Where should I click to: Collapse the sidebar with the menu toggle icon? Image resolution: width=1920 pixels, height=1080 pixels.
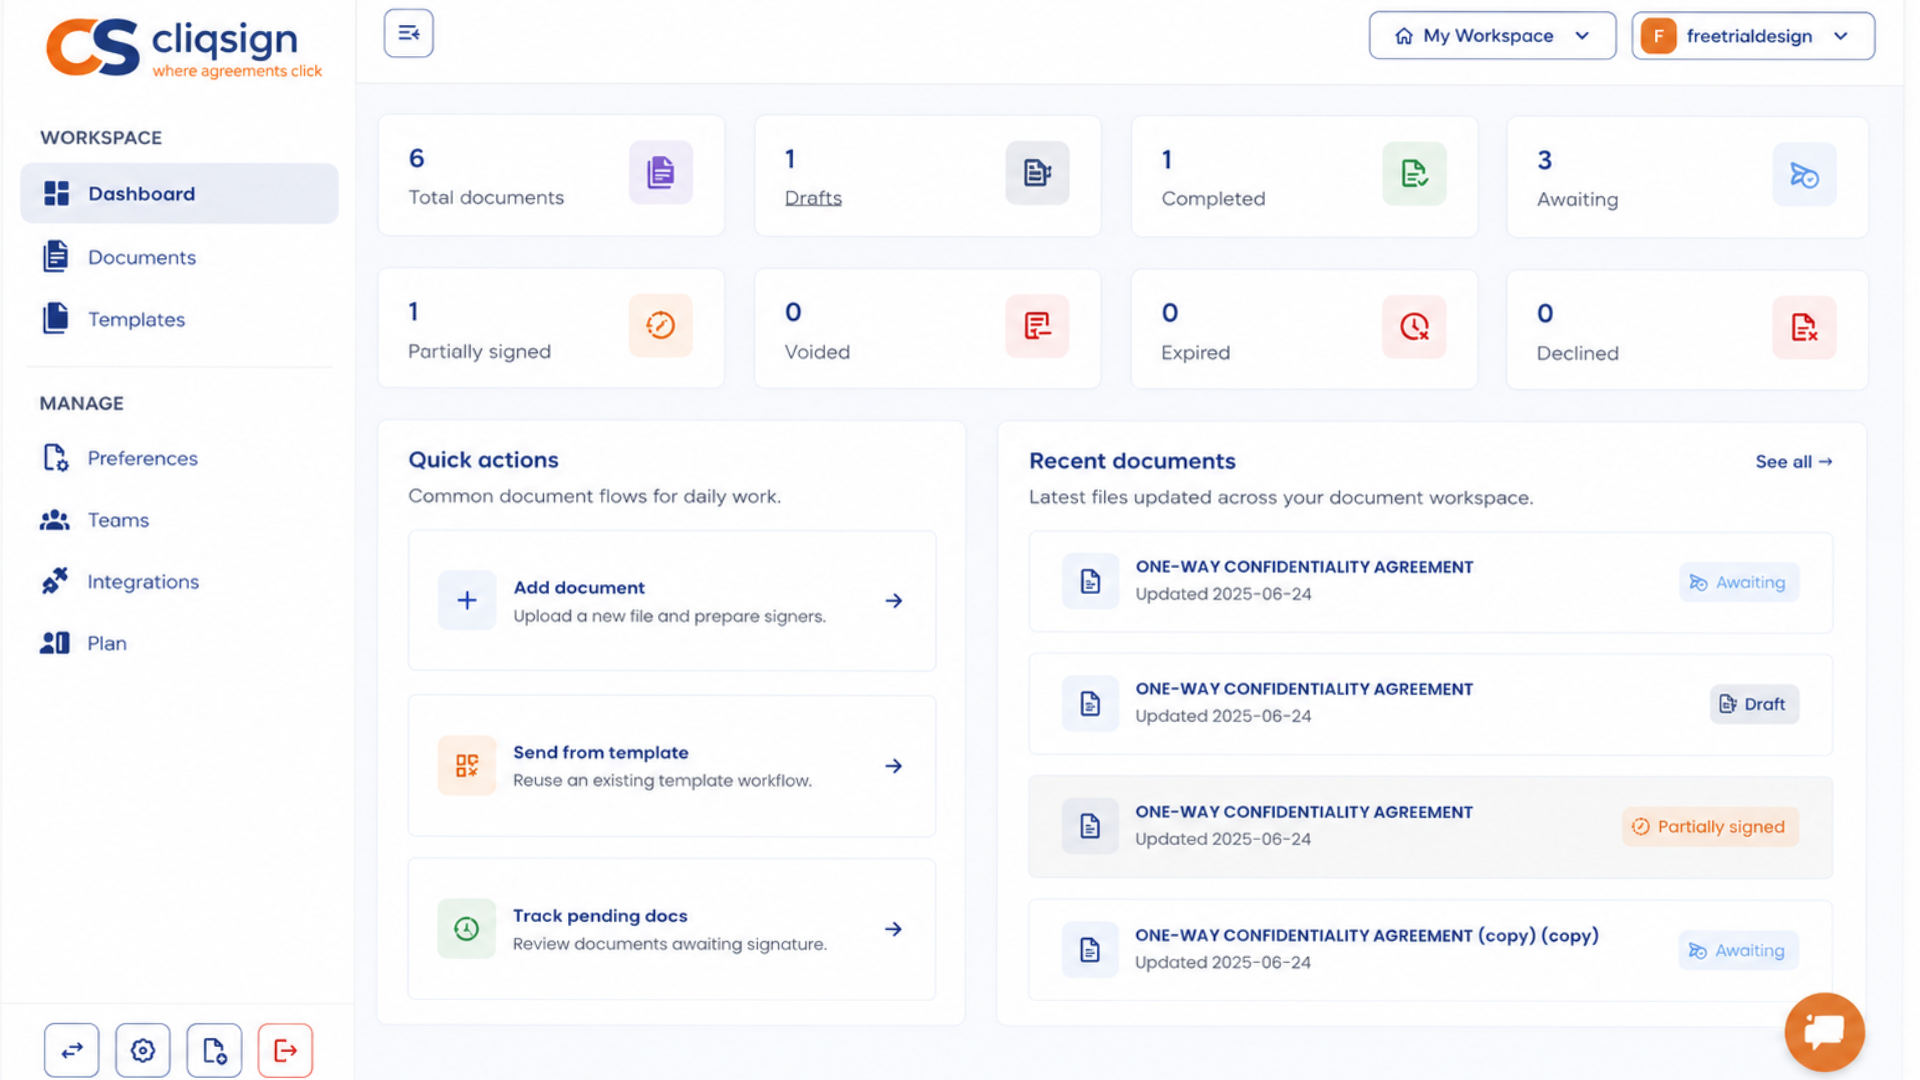(x=408, y=33)
